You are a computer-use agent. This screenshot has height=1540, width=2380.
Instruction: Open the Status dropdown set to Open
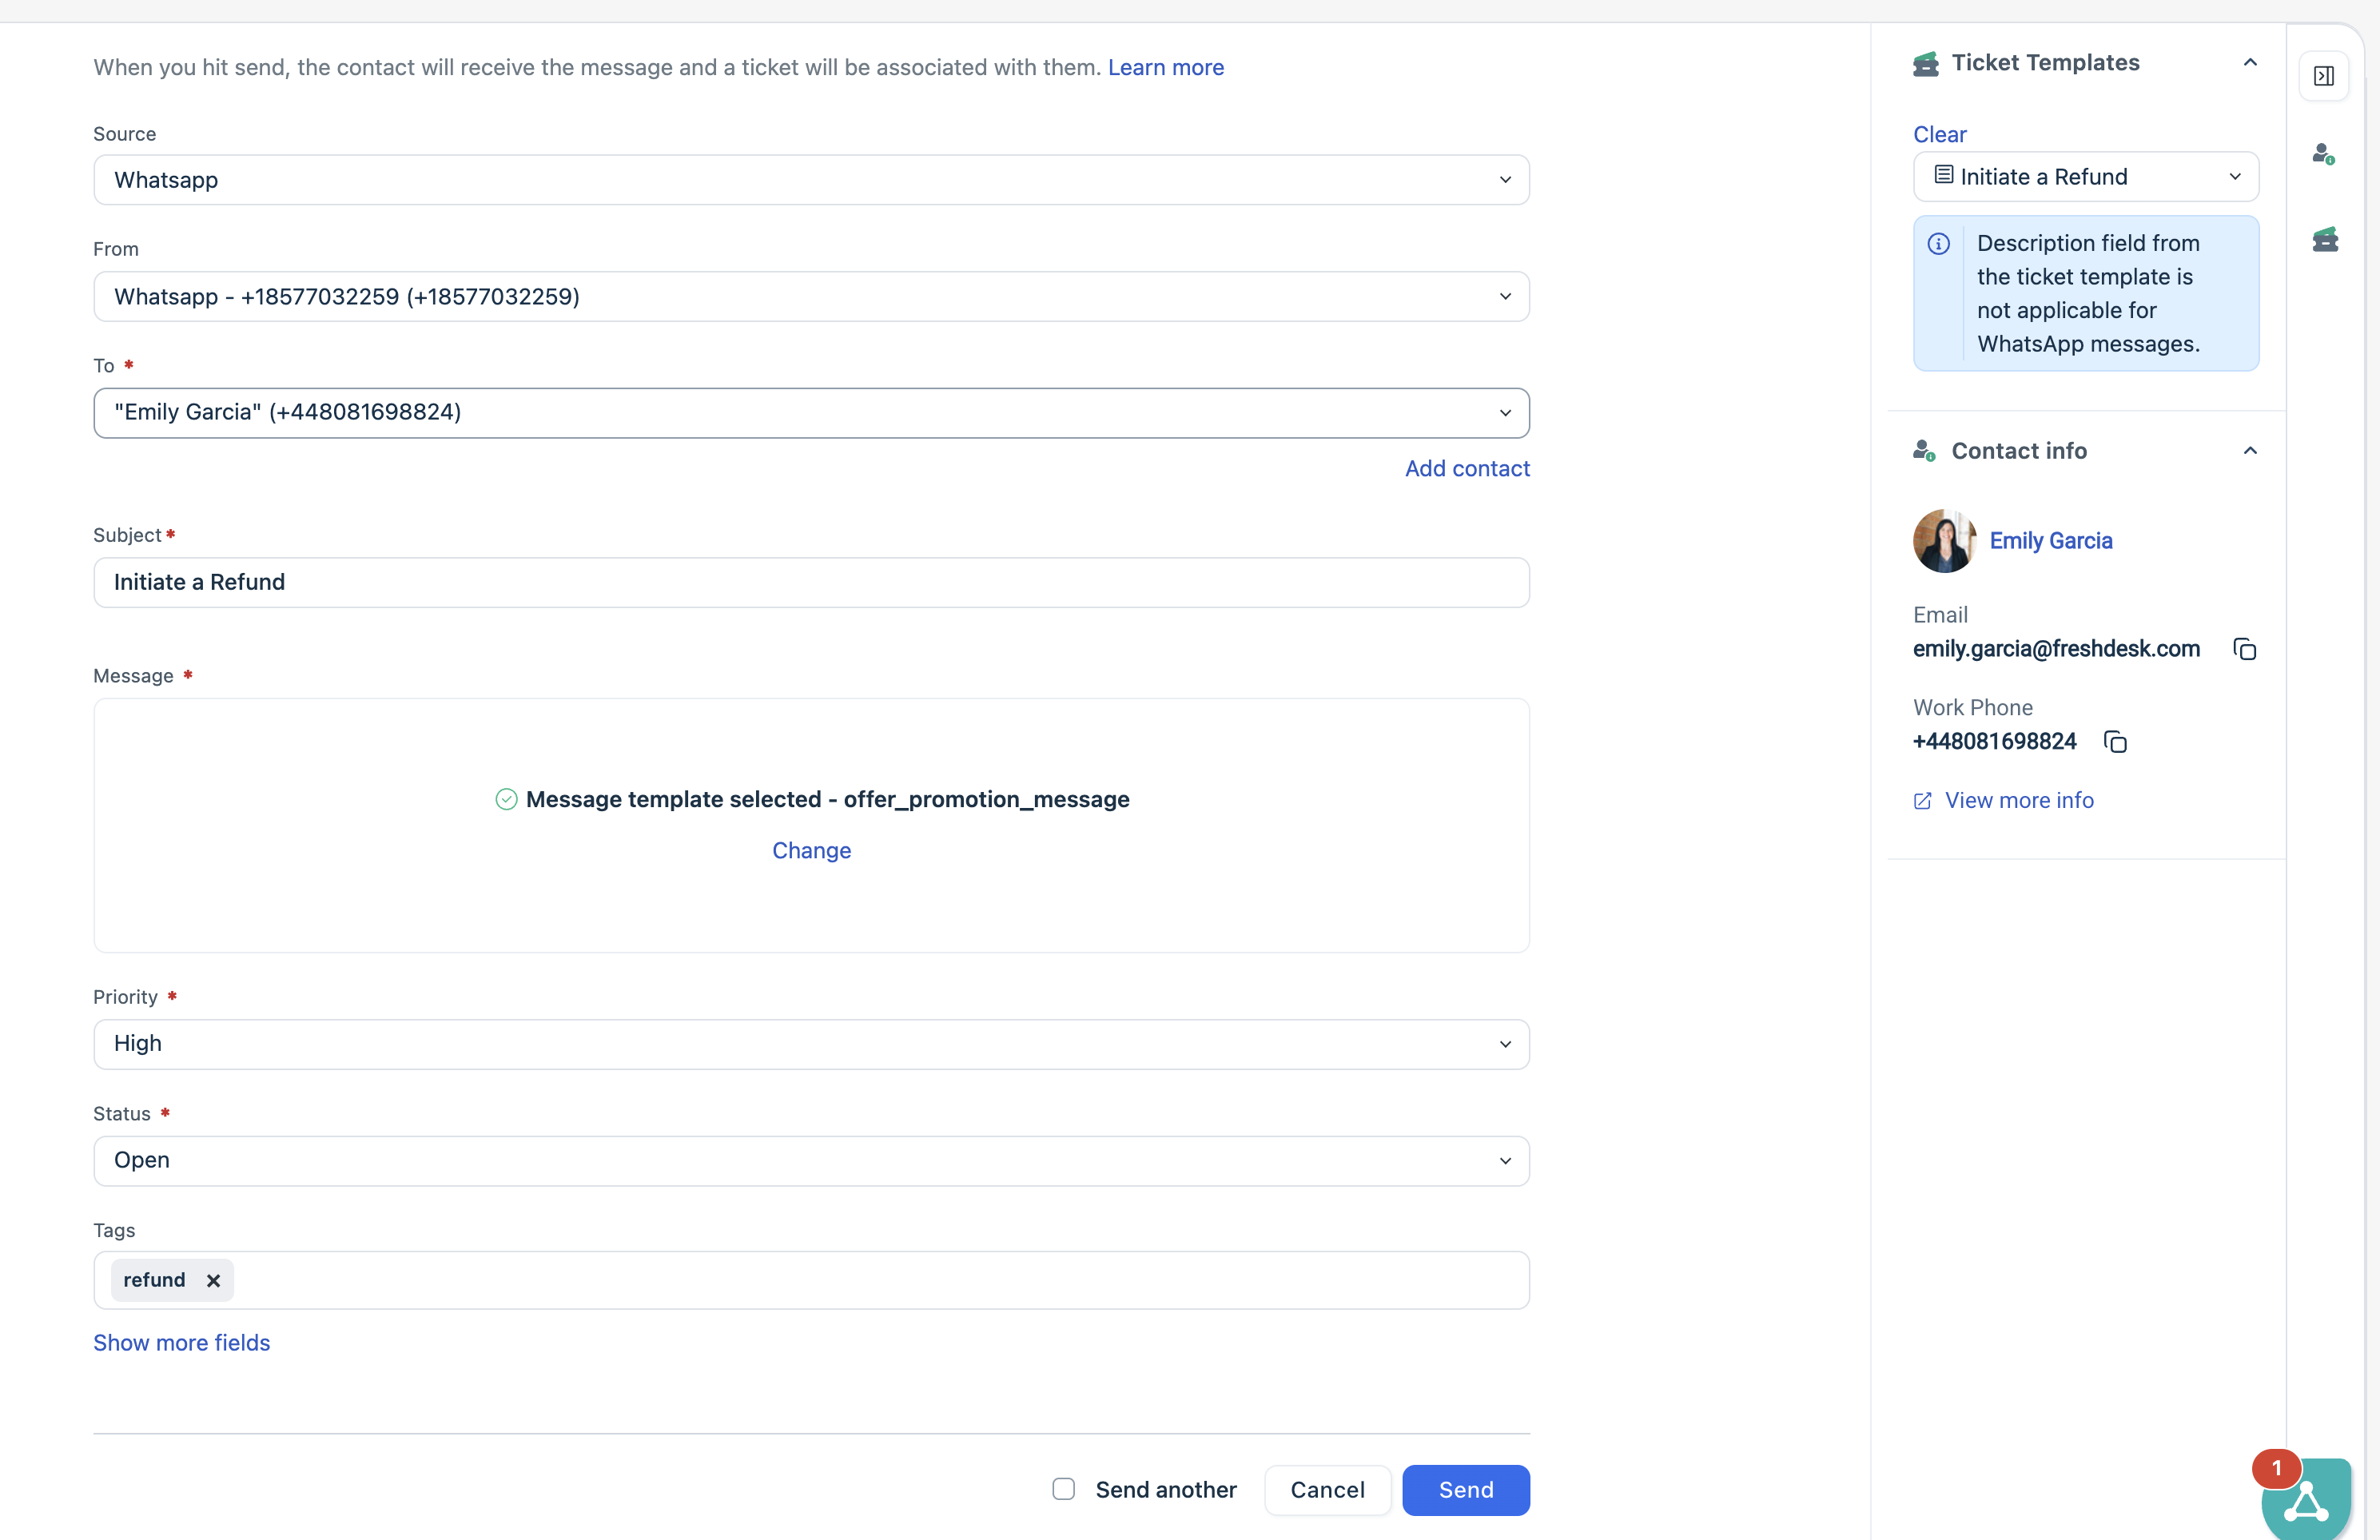pos(811,1160)
